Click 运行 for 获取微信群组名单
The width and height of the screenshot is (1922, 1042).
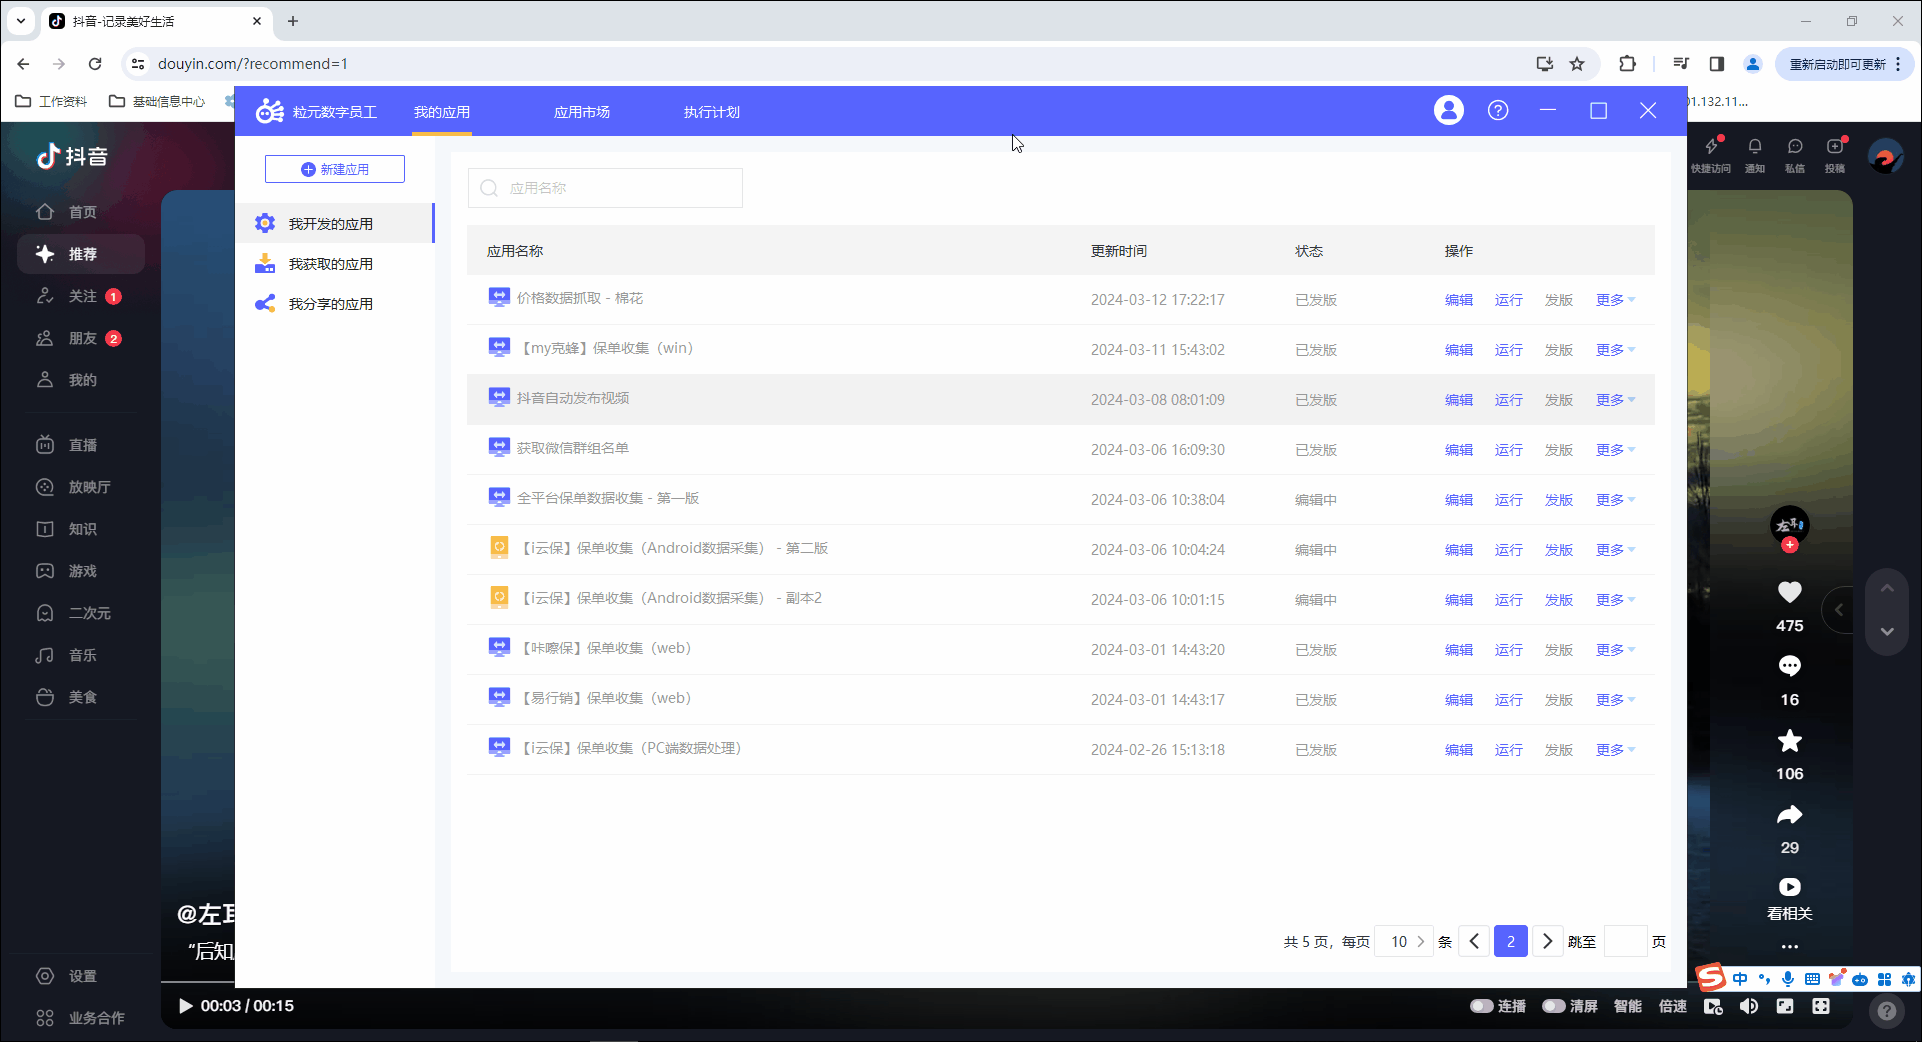pos(1509,450)
